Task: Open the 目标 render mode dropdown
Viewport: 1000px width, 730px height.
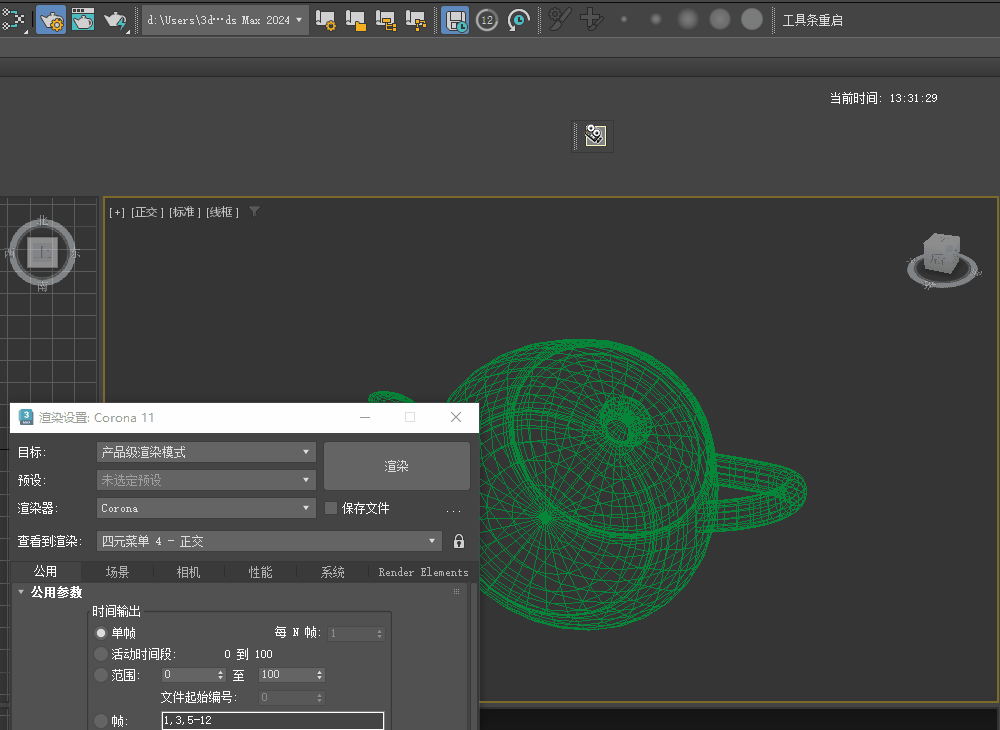Action: 206,452
